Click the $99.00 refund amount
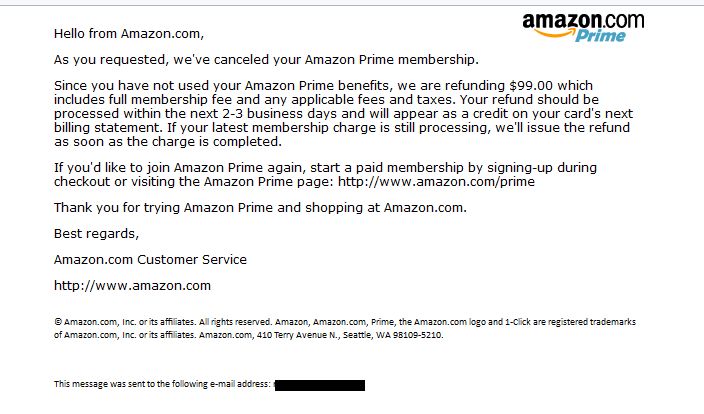The image size is (704, 414). (531, 85)
